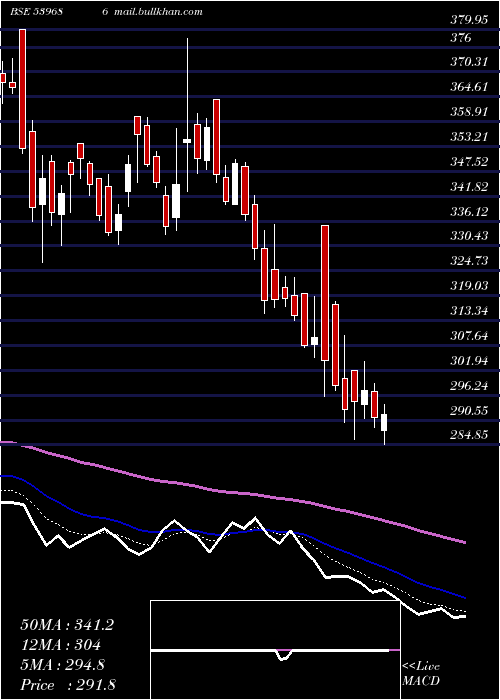The width and height of the screenshot is (500, 700).
Task: Click the 353.21 price level label
Action: (469, 137)
